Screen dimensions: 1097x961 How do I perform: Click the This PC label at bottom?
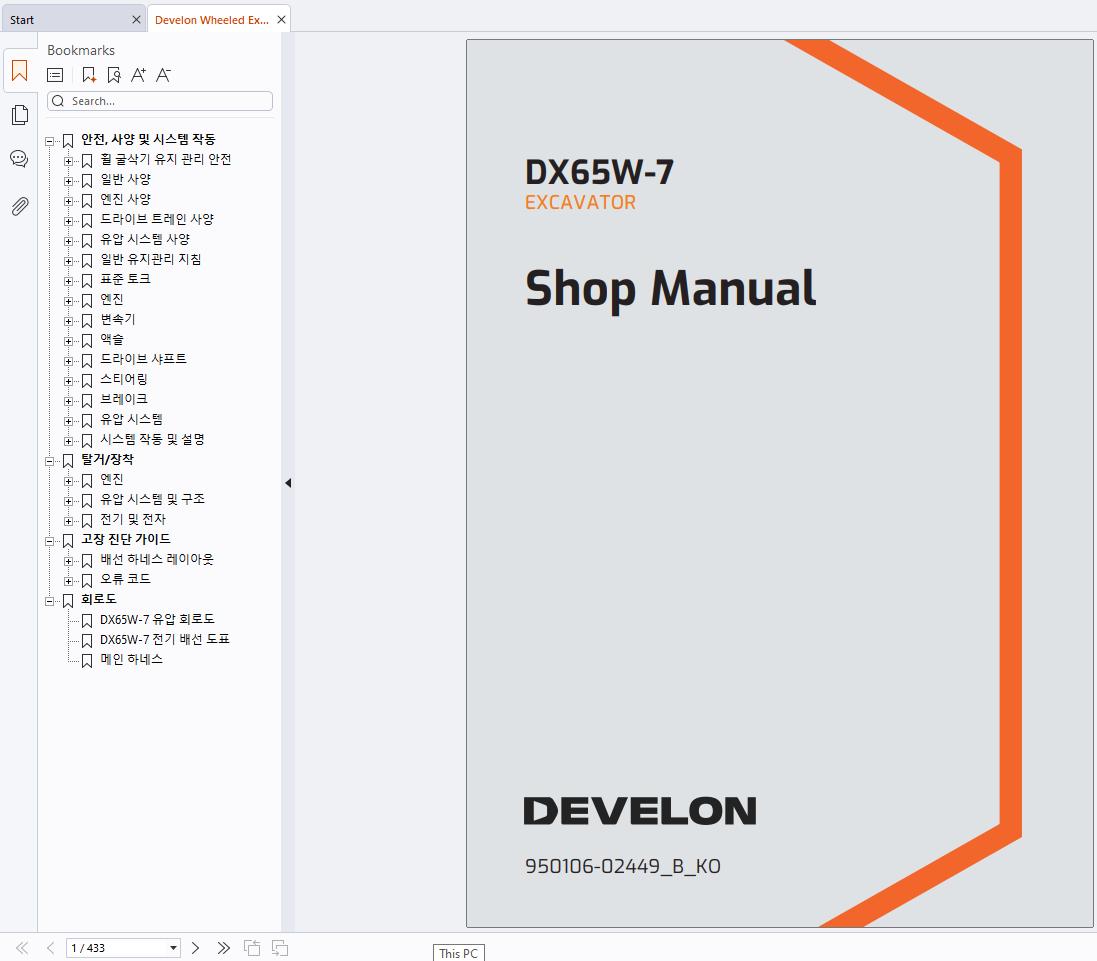point(458,953)
